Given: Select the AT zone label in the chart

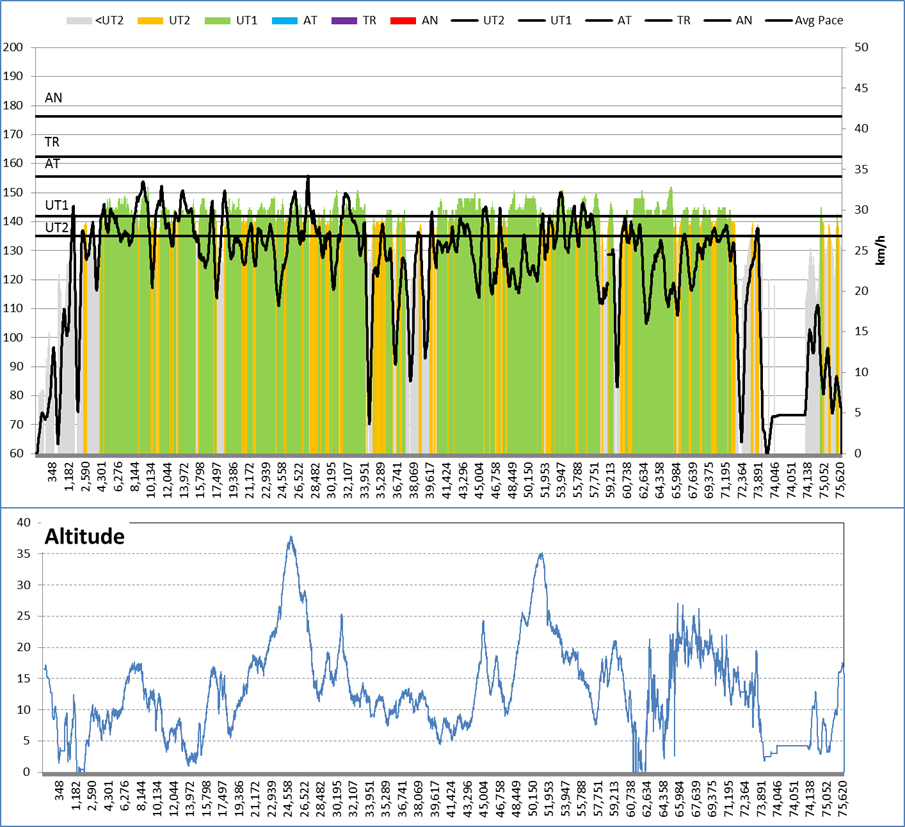Looking at the screenshot, I should click(54, 162).
